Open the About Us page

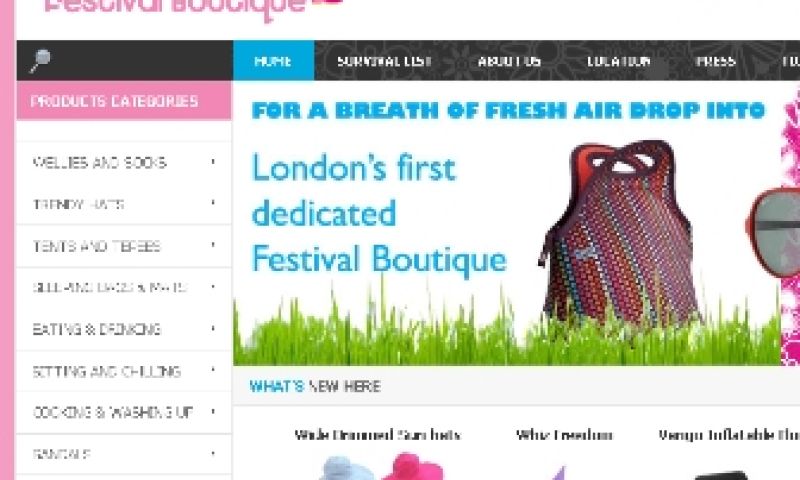tap(509, 61)
